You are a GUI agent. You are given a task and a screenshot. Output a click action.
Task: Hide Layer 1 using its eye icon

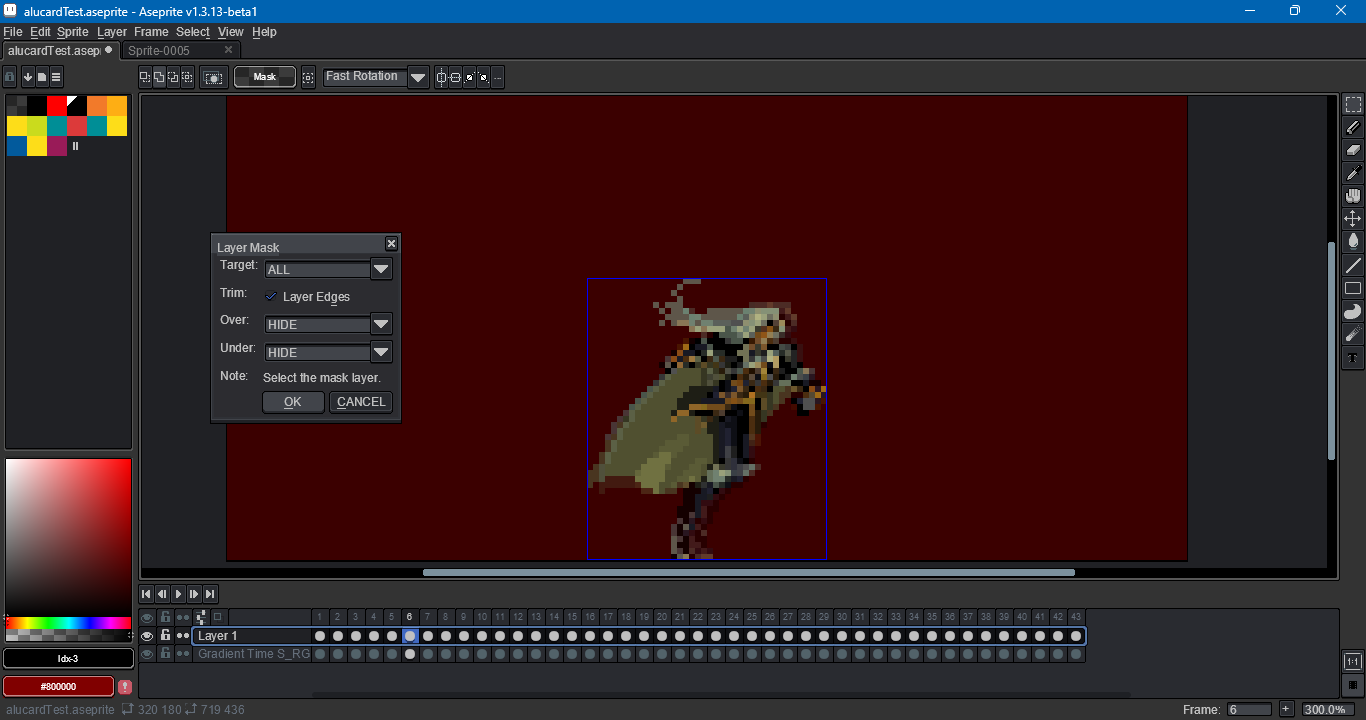(147, 636)
